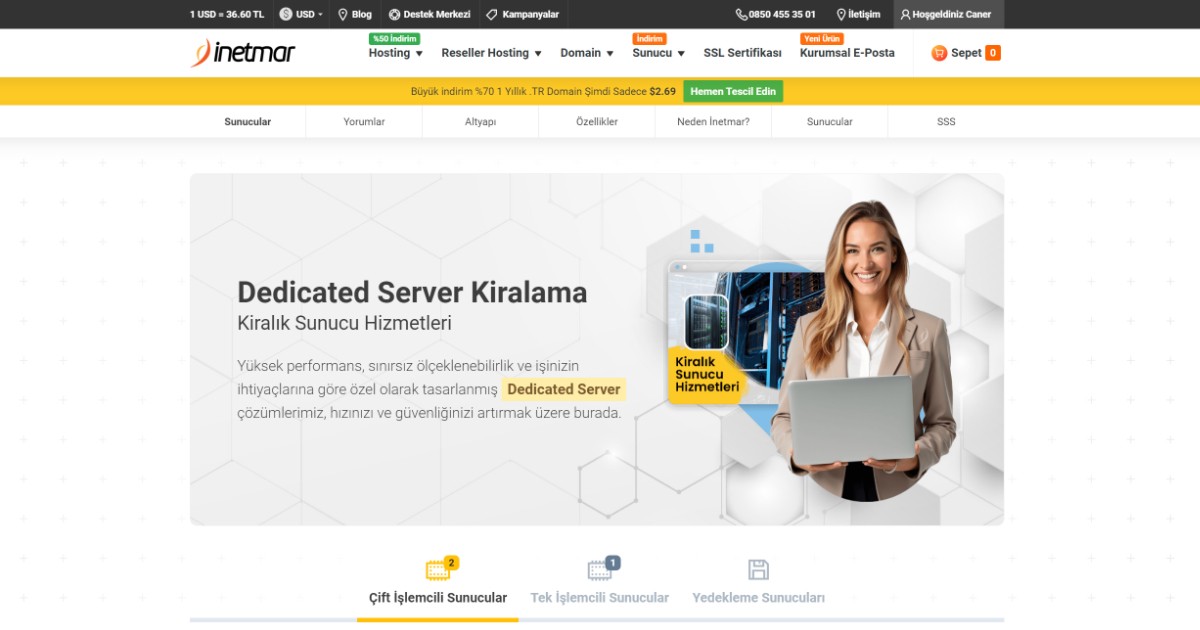Expand the Sunucu menu

click(x=659, y=53)
